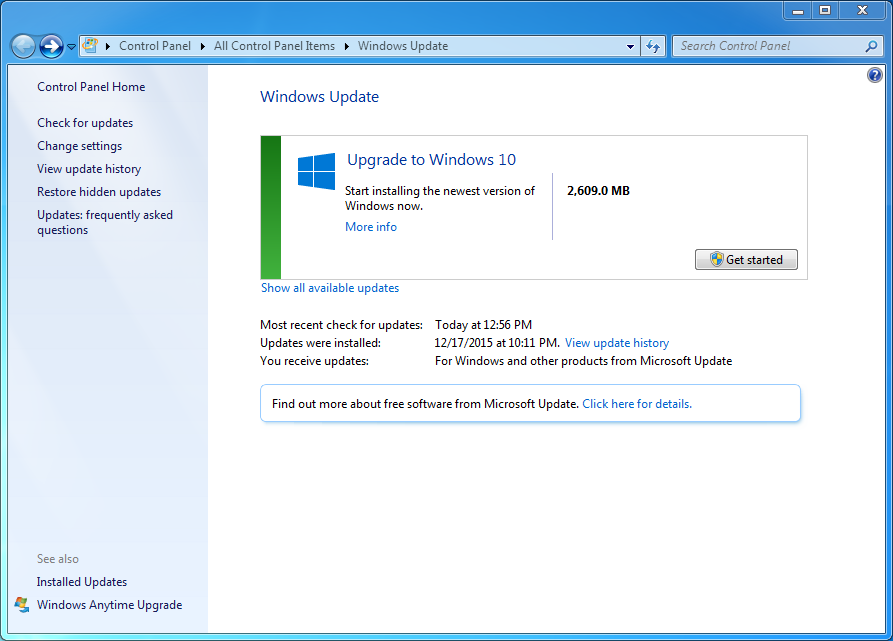Refresh the page using refresh icon
This screenshot has height=641, width=893.
pyautogui.click(x=652, y=46)
